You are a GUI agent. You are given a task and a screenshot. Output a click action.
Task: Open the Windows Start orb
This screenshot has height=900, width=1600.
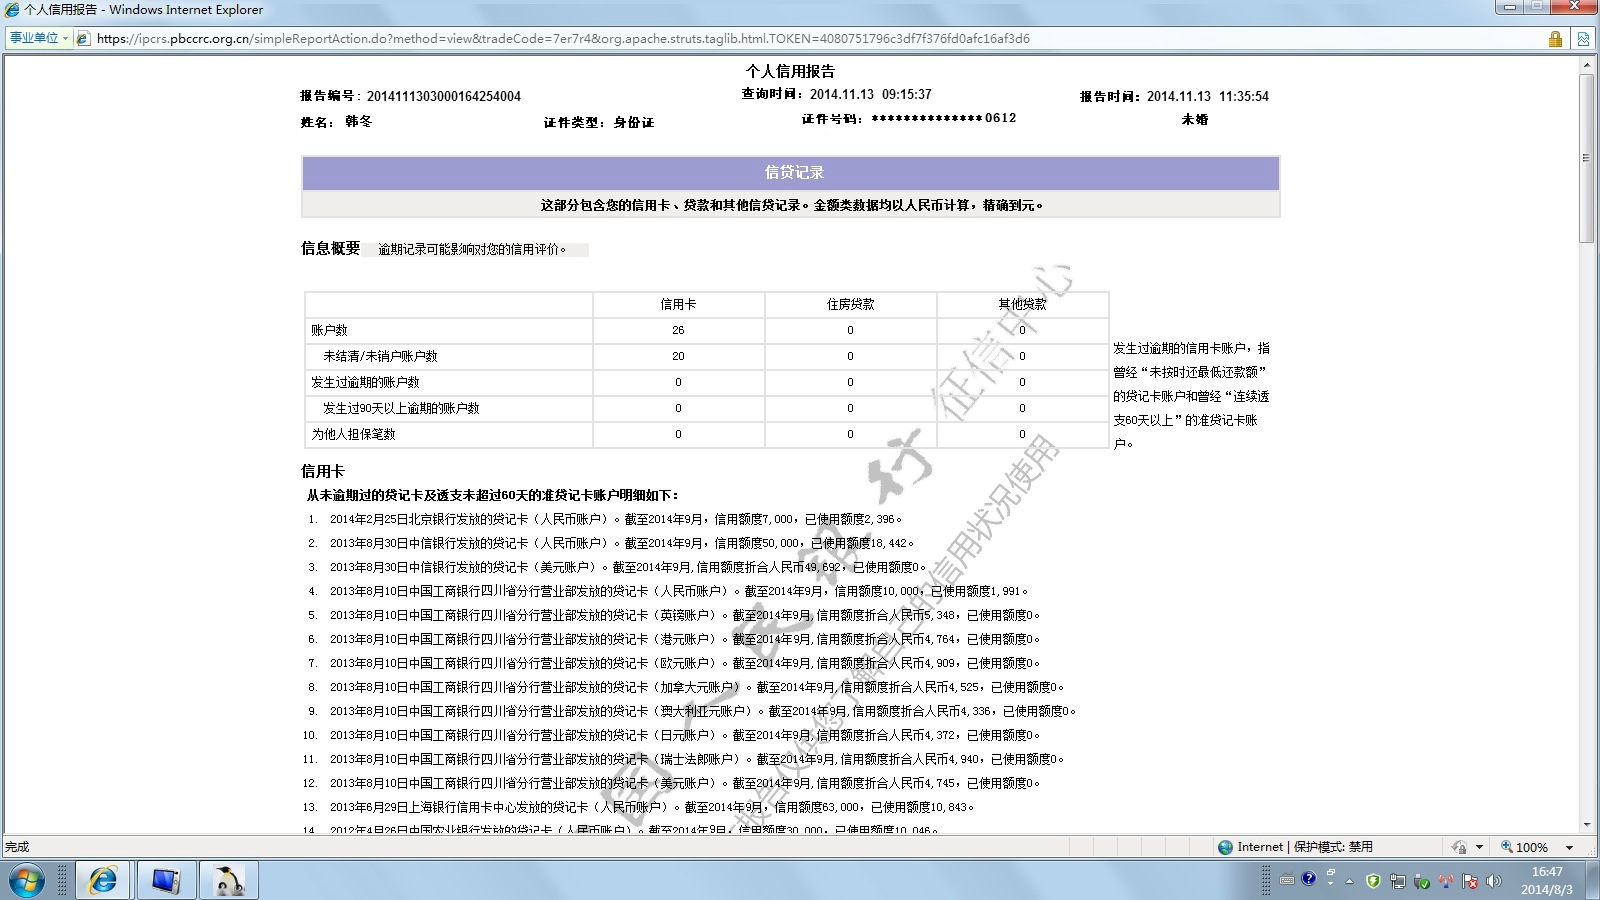27,881
